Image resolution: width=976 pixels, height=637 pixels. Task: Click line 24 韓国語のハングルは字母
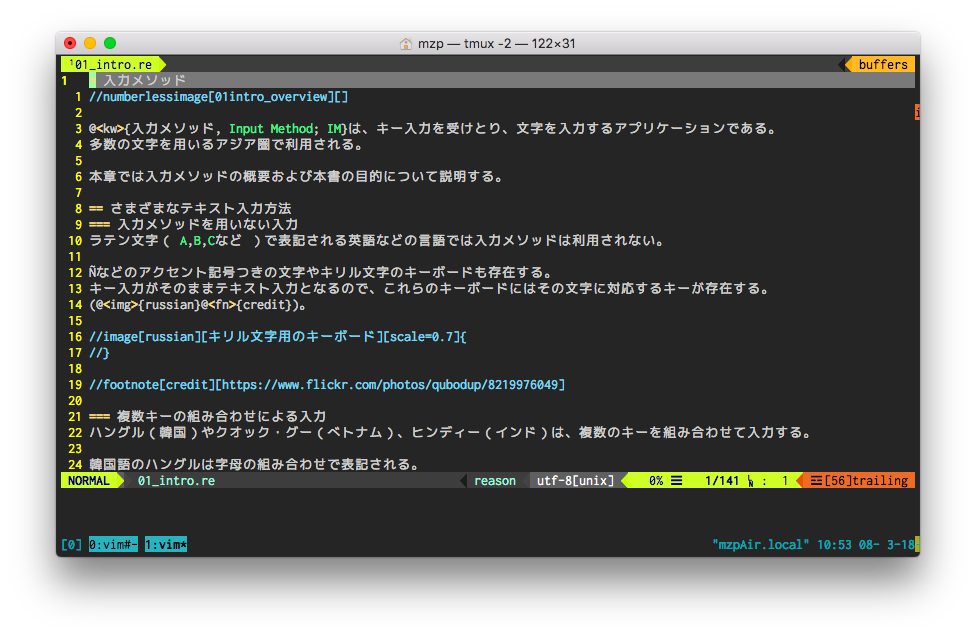(x=255, y=464)
